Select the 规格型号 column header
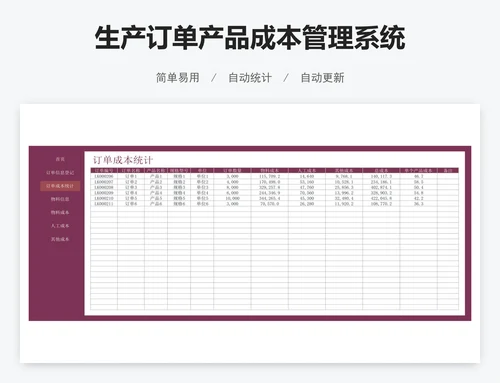The image size is (500, 383). [x=179, y=171]
